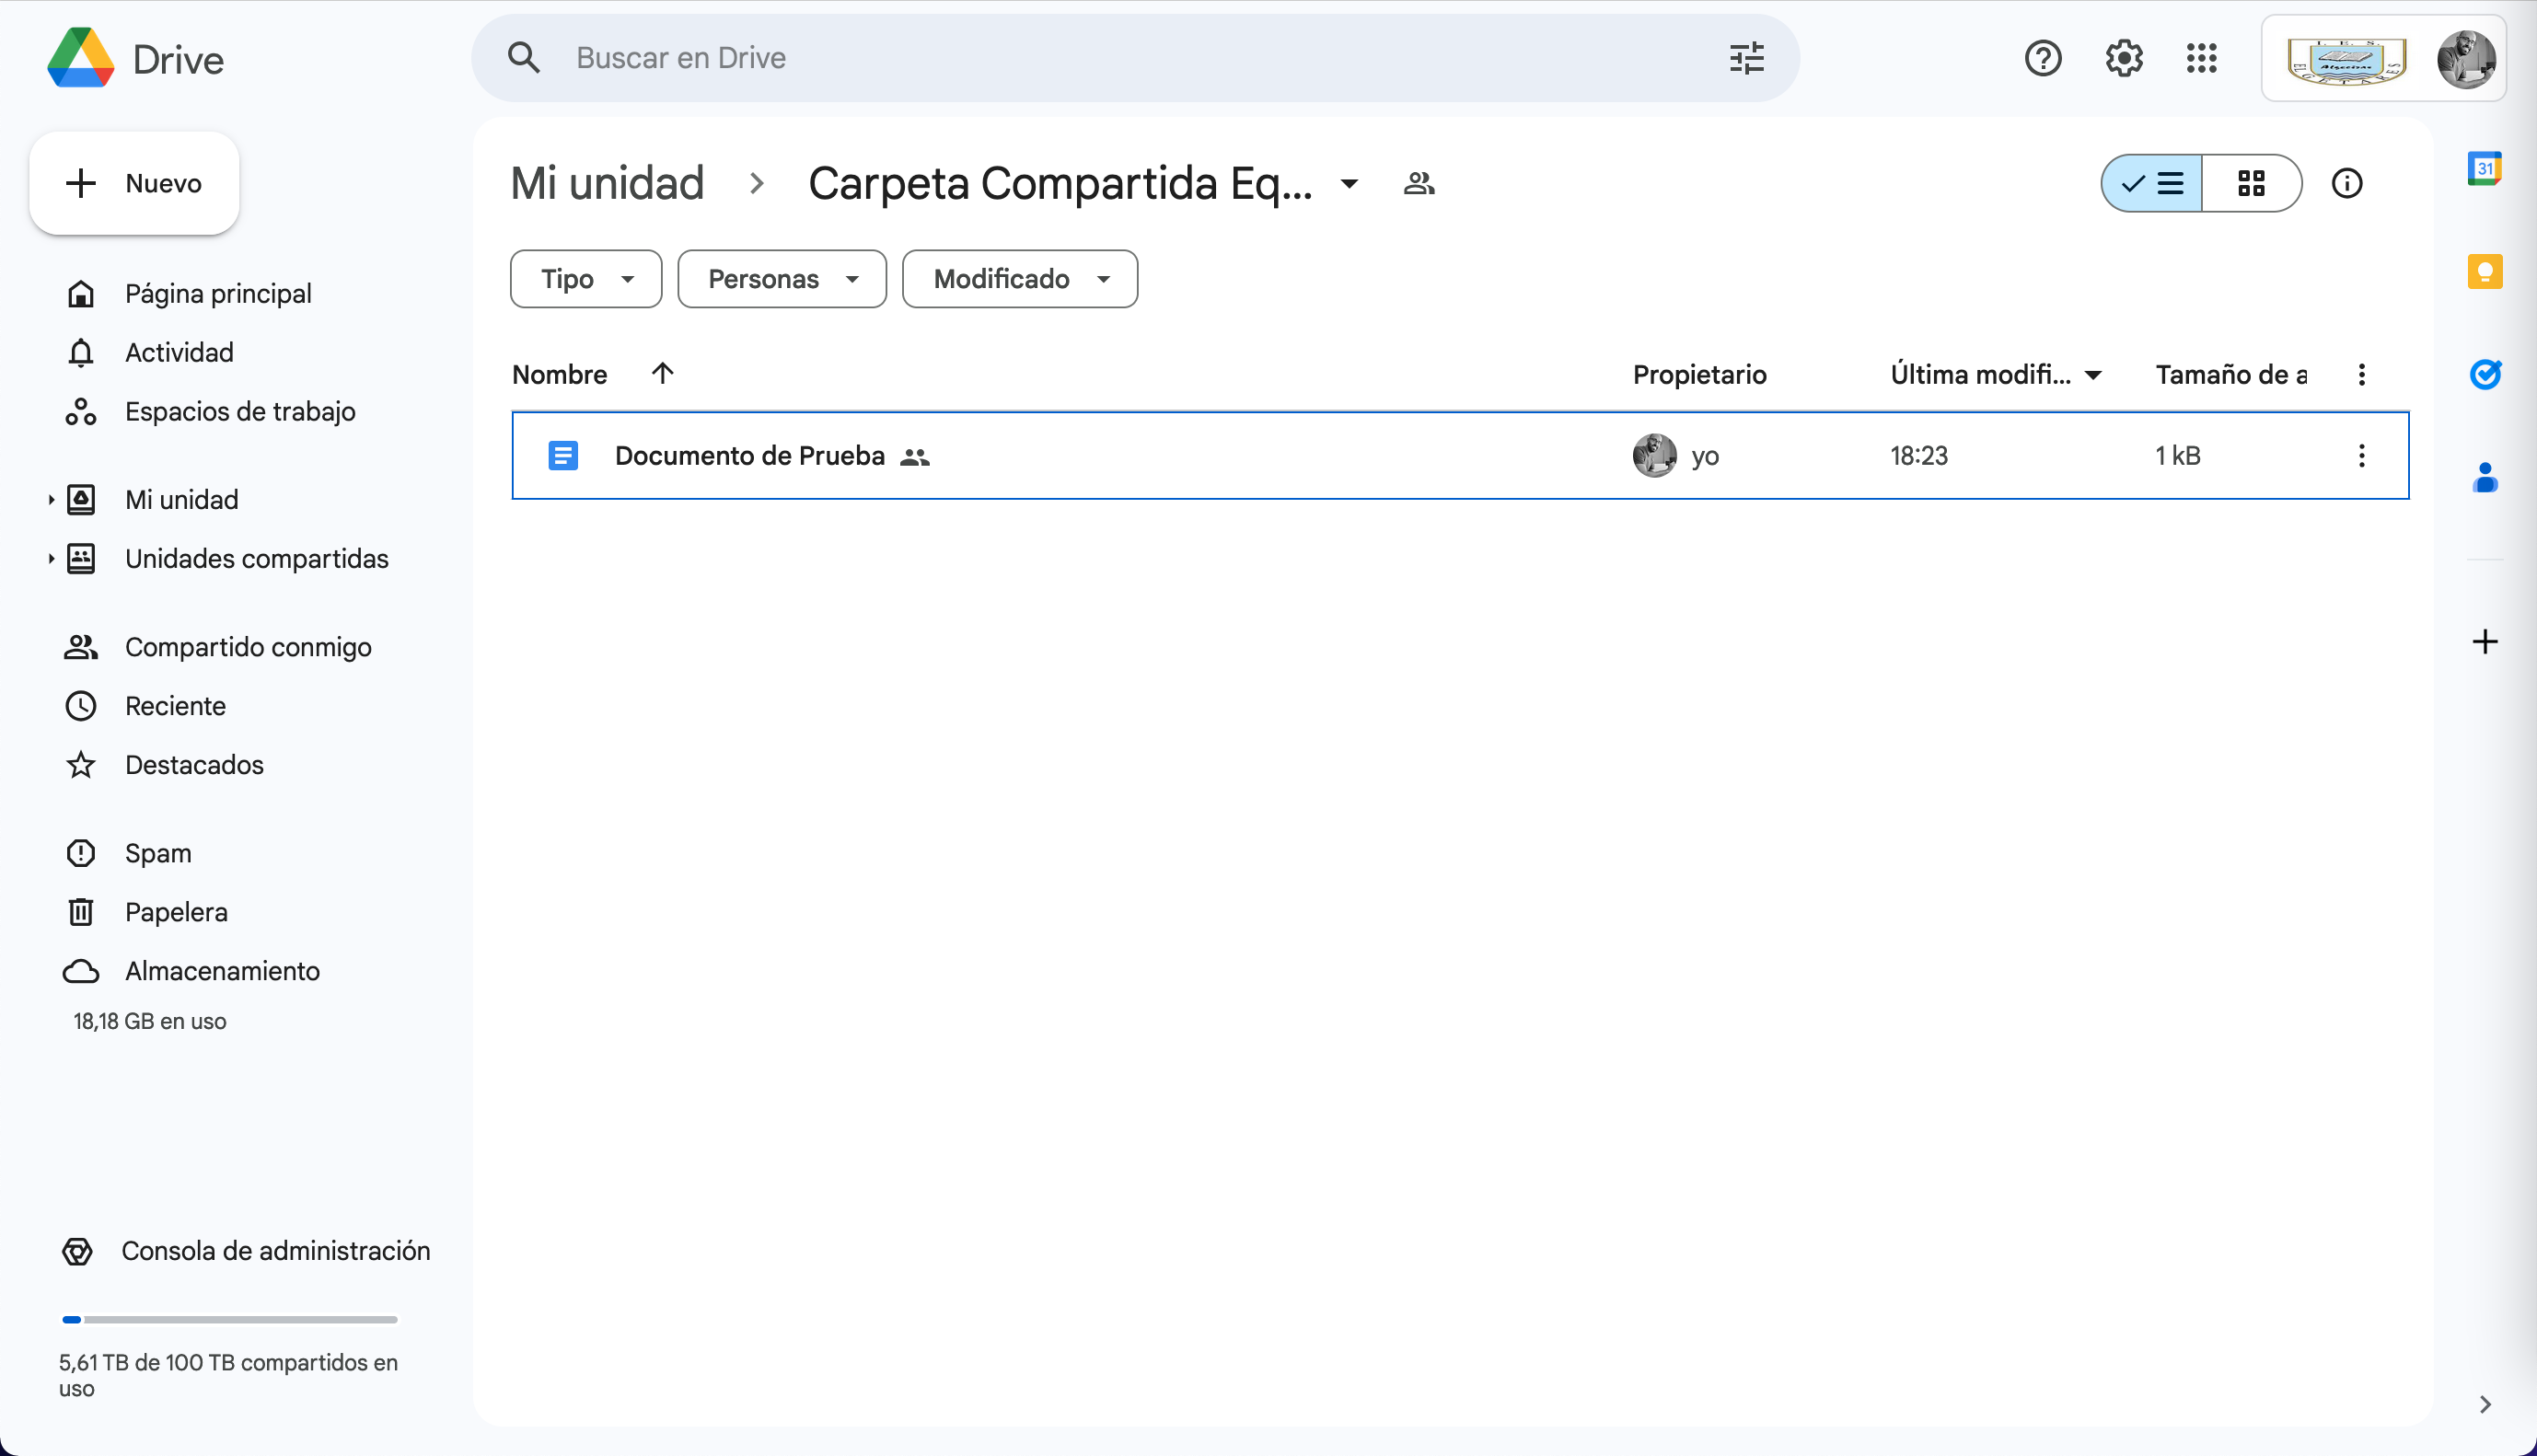Open Google Keep side panel icon
The height and width of the screenshot is (1456, 2537).
[2484, 272]
